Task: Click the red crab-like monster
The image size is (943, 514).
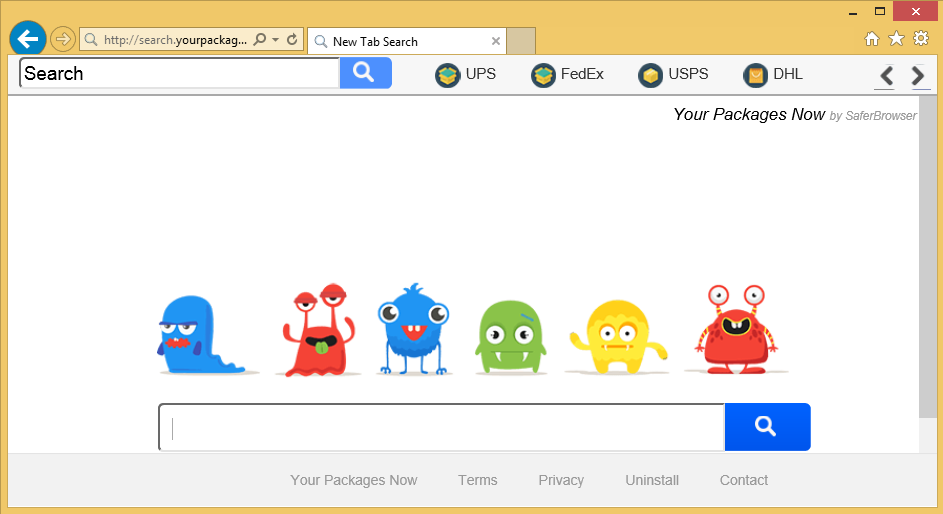Action: pyautogui.click(x=736, y=329)
